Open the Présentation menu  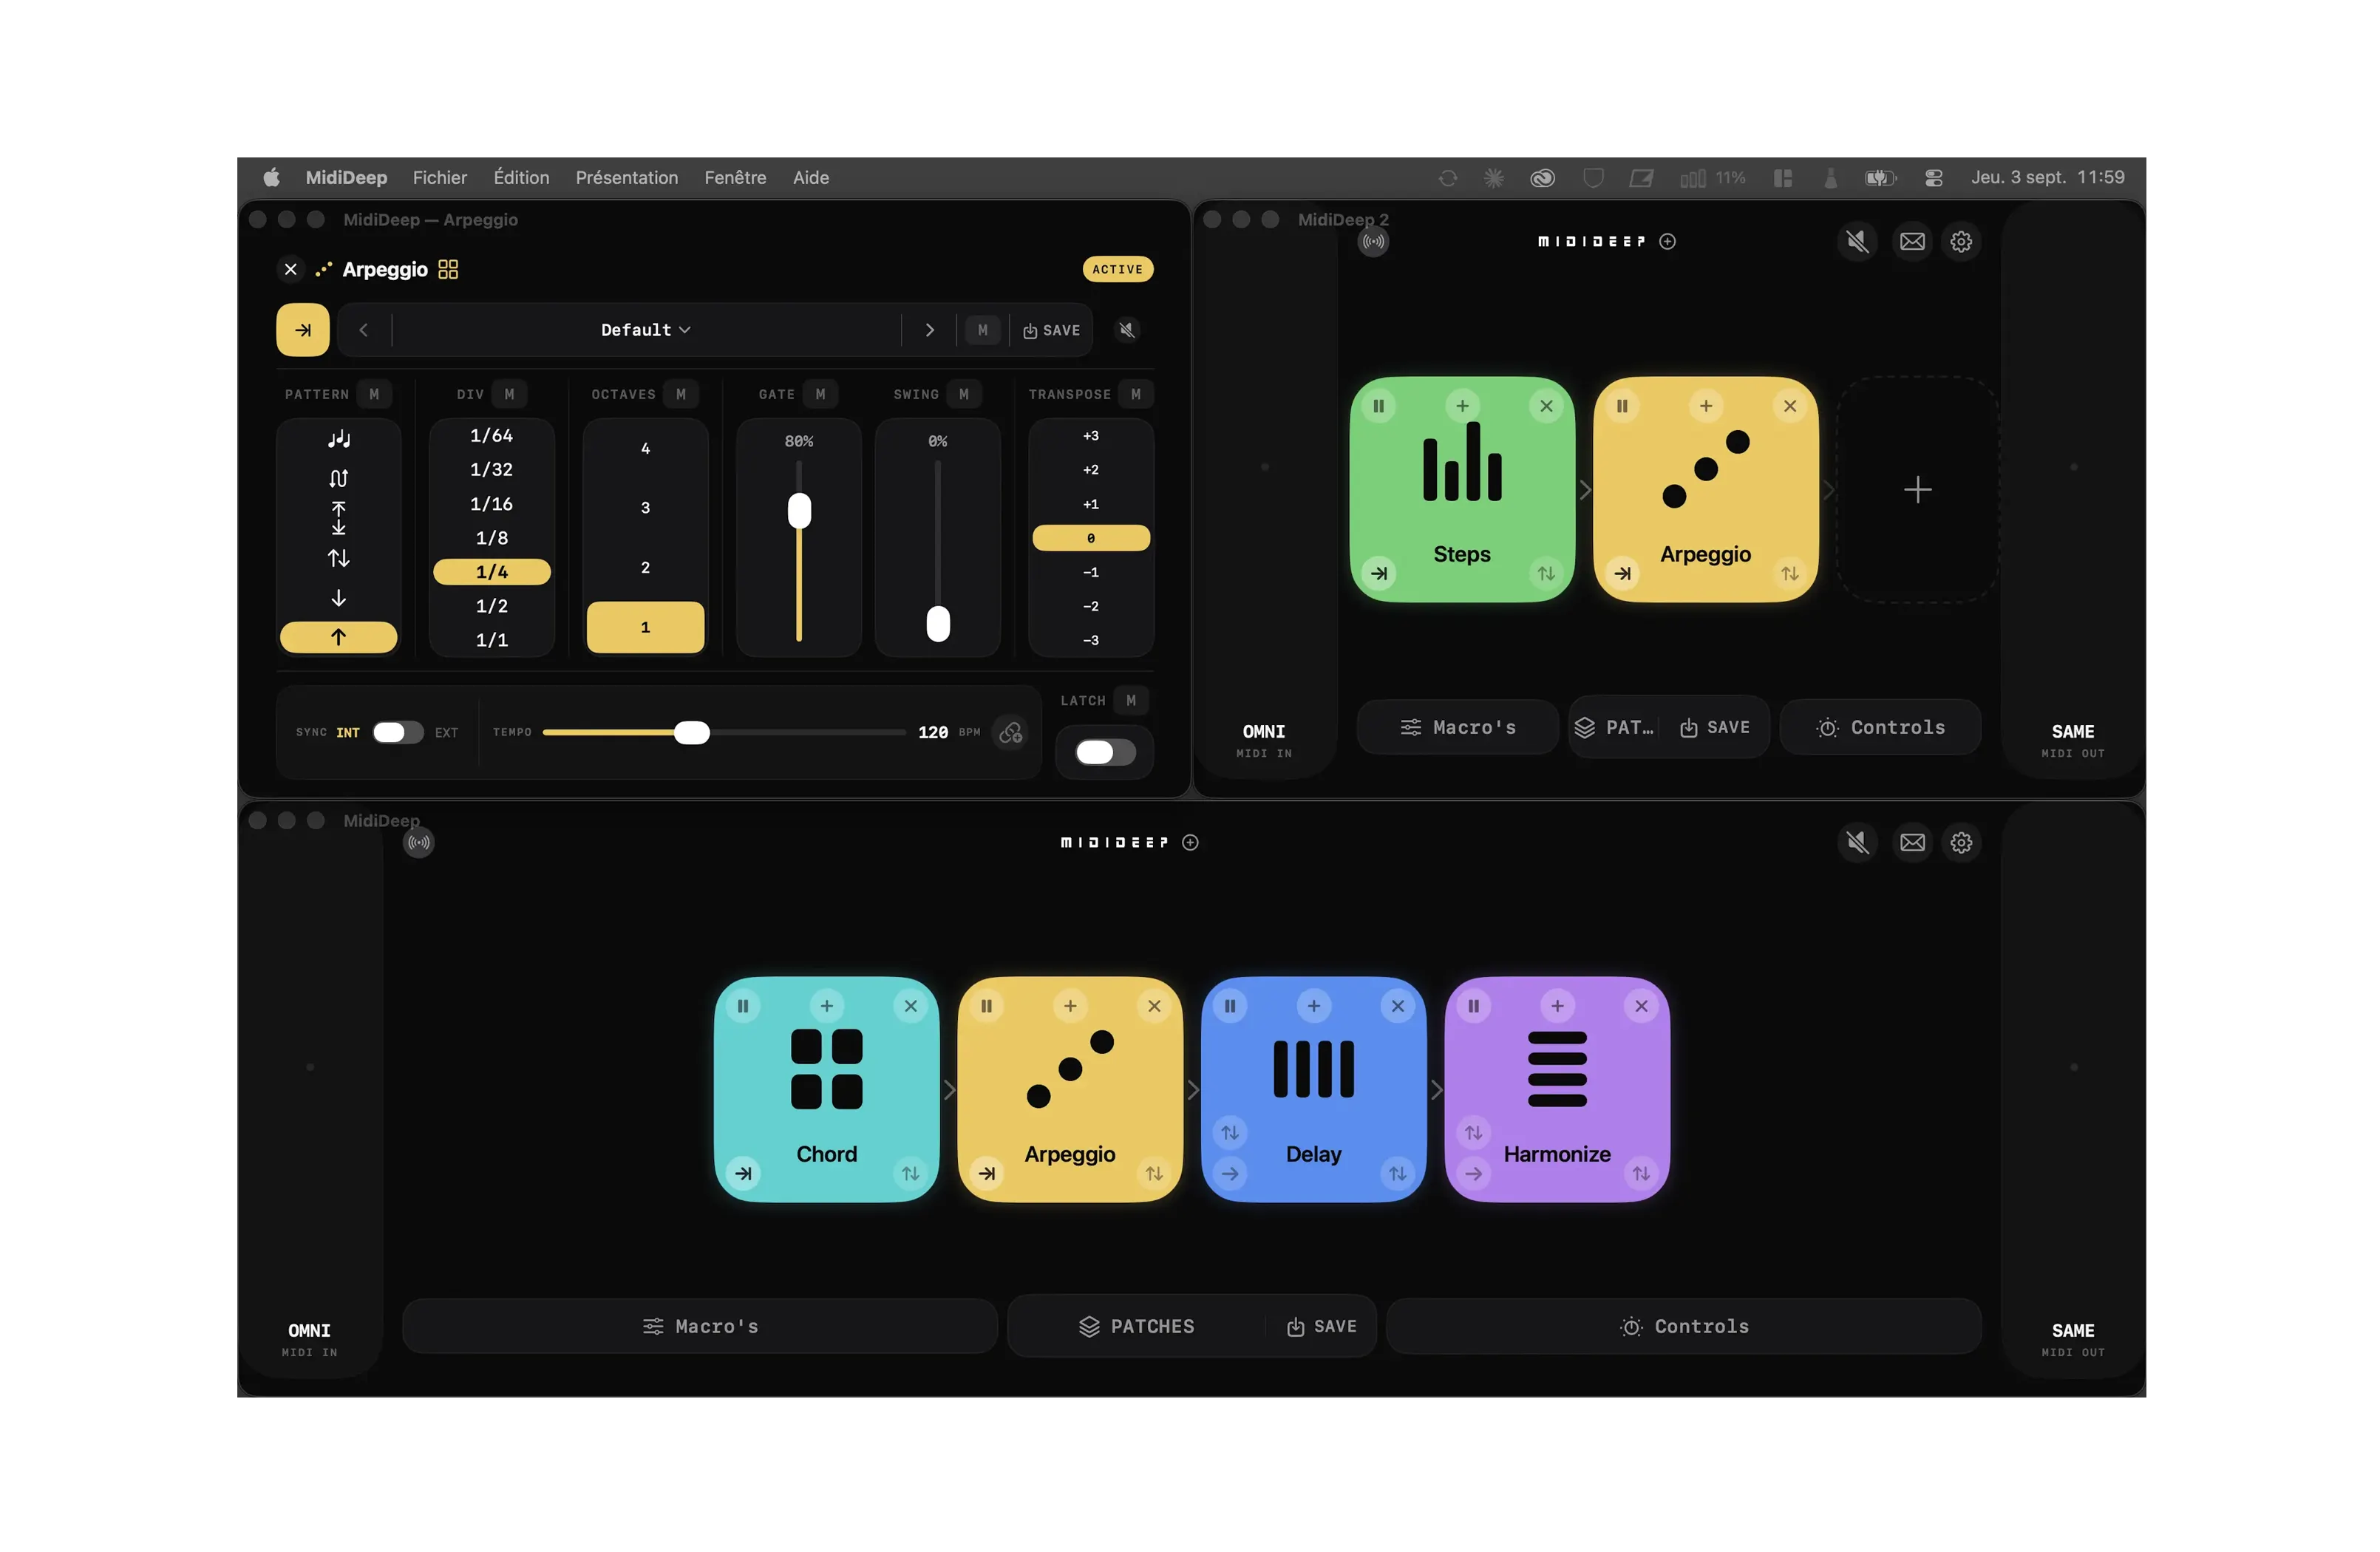click(627, 178)
